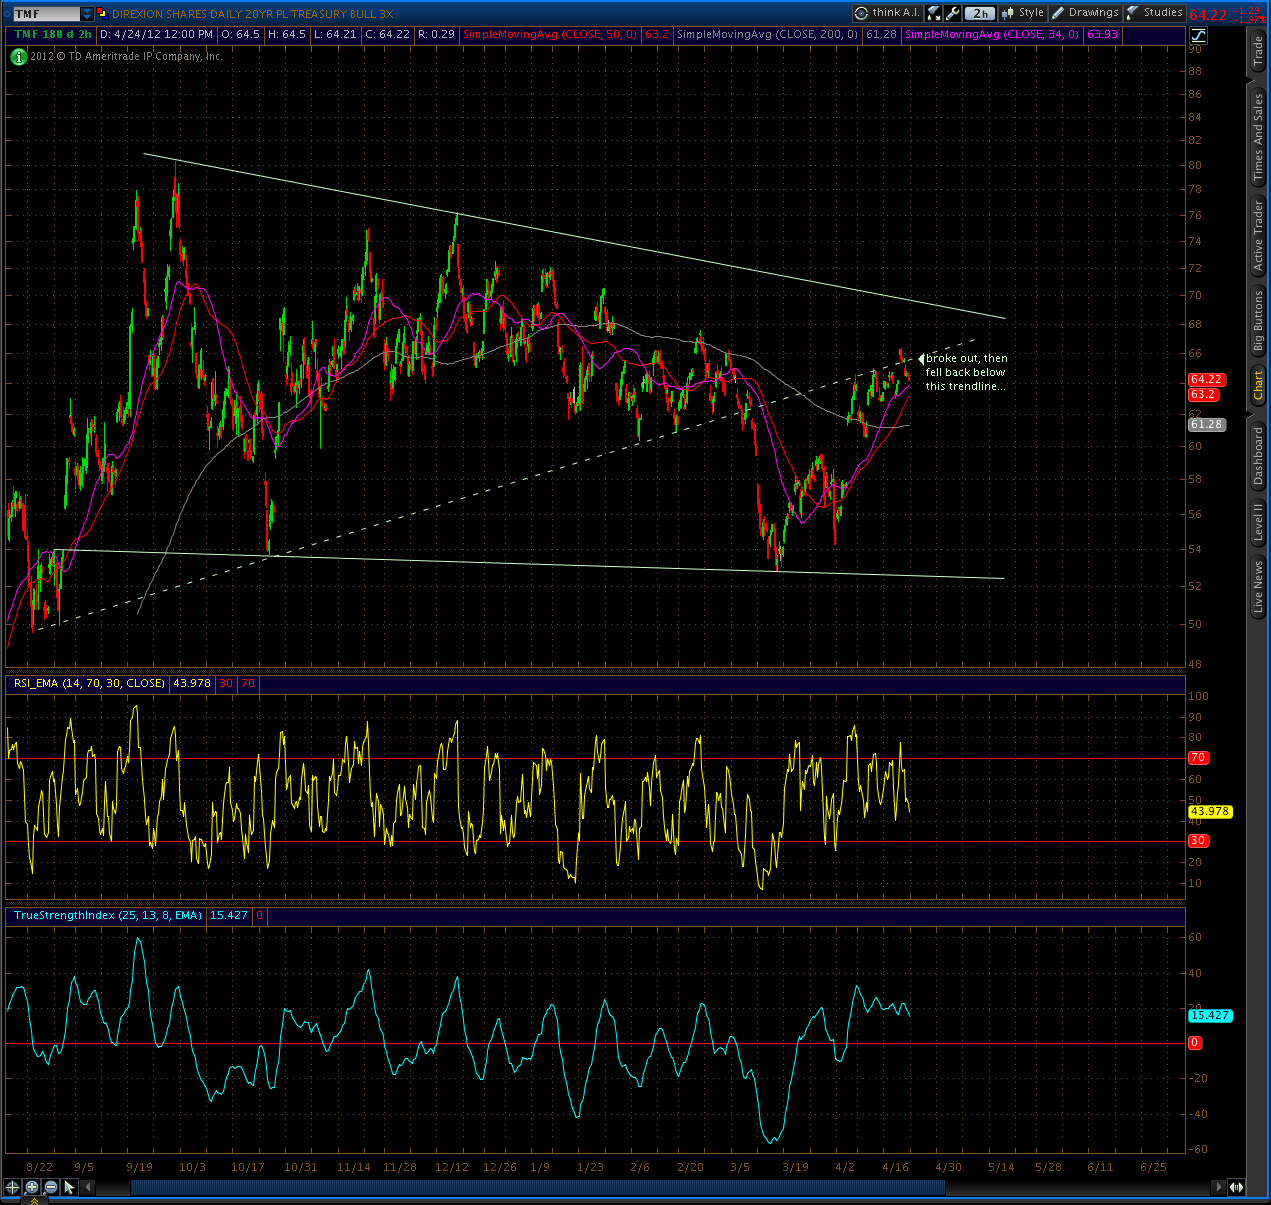Viewport: 1271px width, 1205px height.
Task: Select the pointer cursor tool
Action: 69,1187
